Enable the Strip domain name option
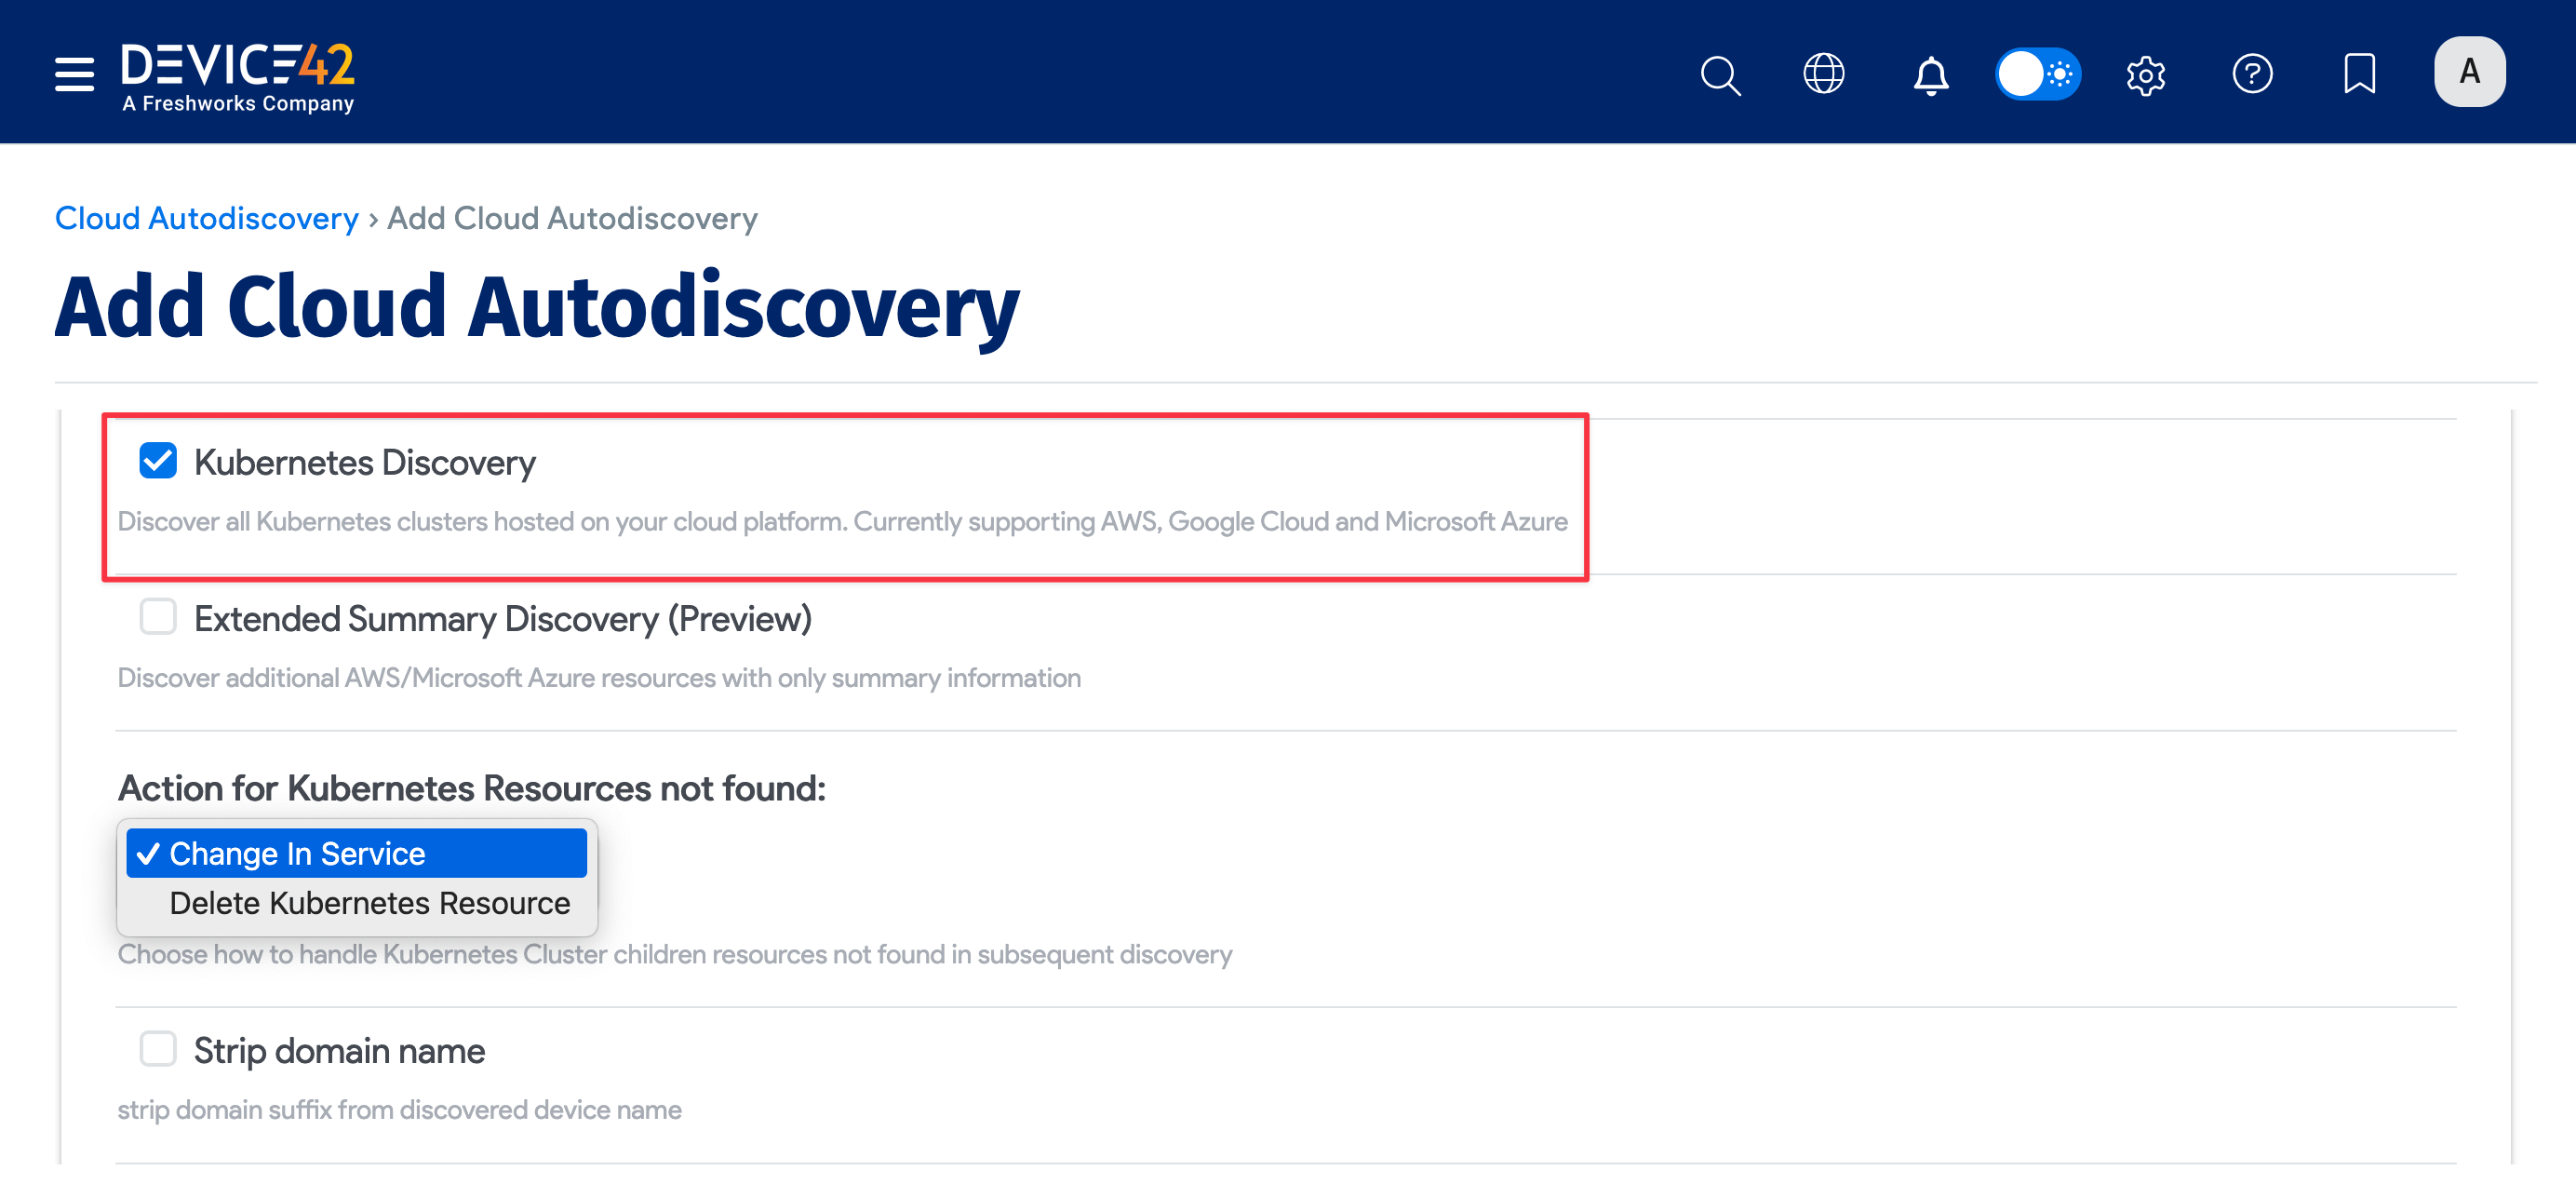This screenshot has width=2576, height=1184. (157, 1048)
